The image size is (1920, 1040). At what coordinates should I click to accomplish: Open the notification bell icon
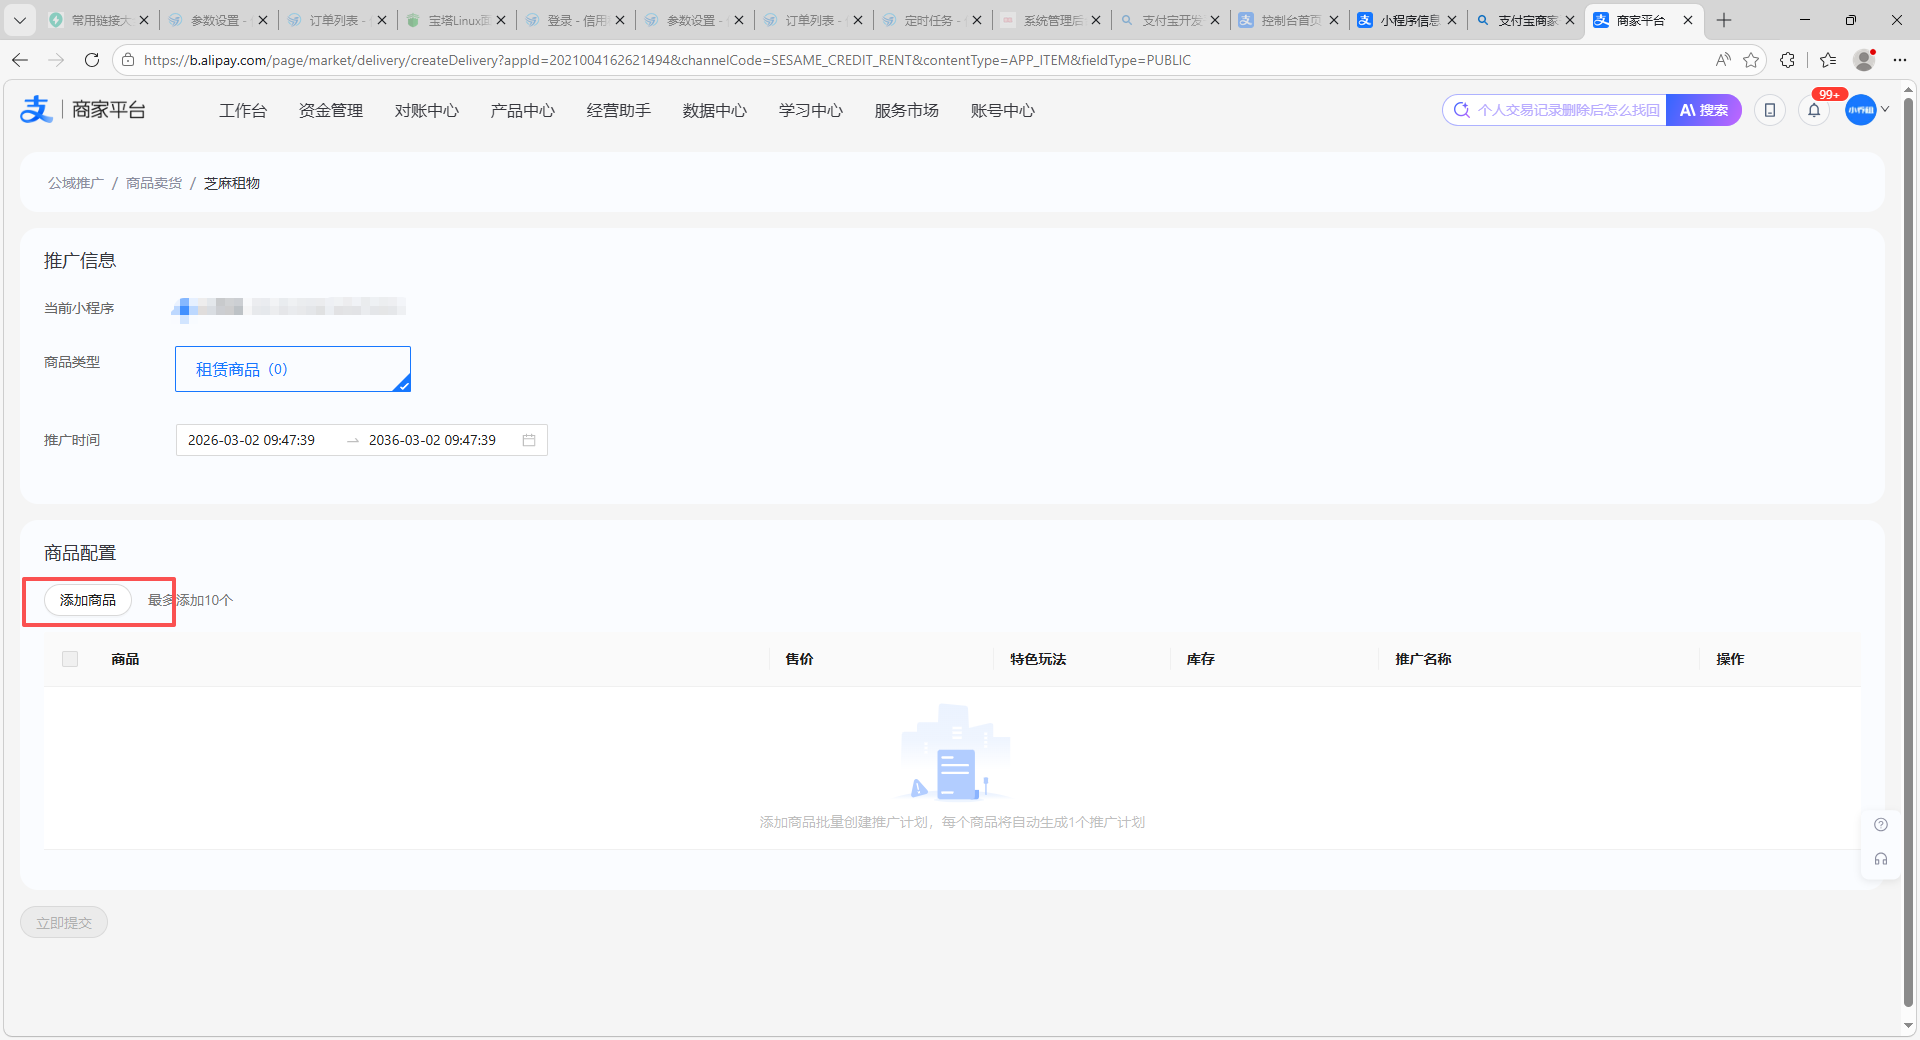tap(1814, 111)
